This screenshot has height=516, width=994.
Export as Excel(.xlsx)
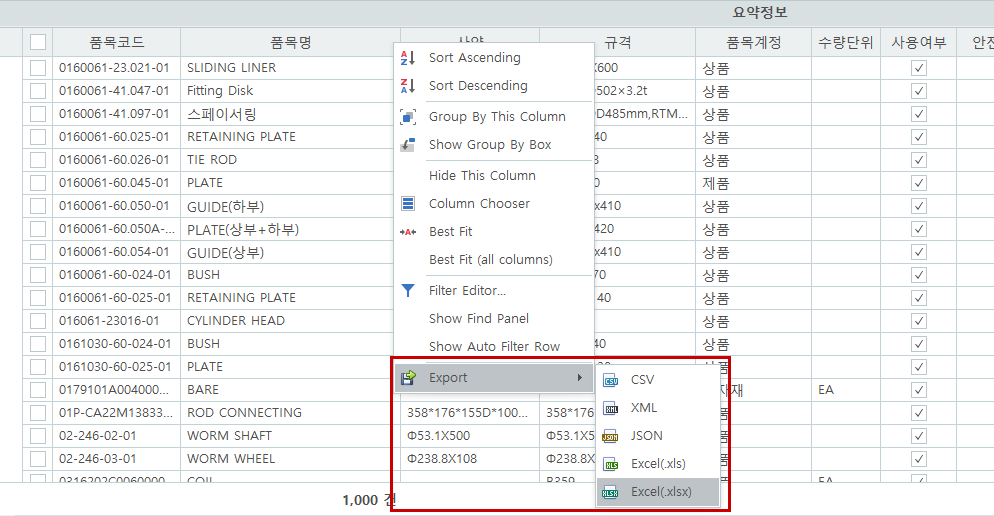[660, 492]
